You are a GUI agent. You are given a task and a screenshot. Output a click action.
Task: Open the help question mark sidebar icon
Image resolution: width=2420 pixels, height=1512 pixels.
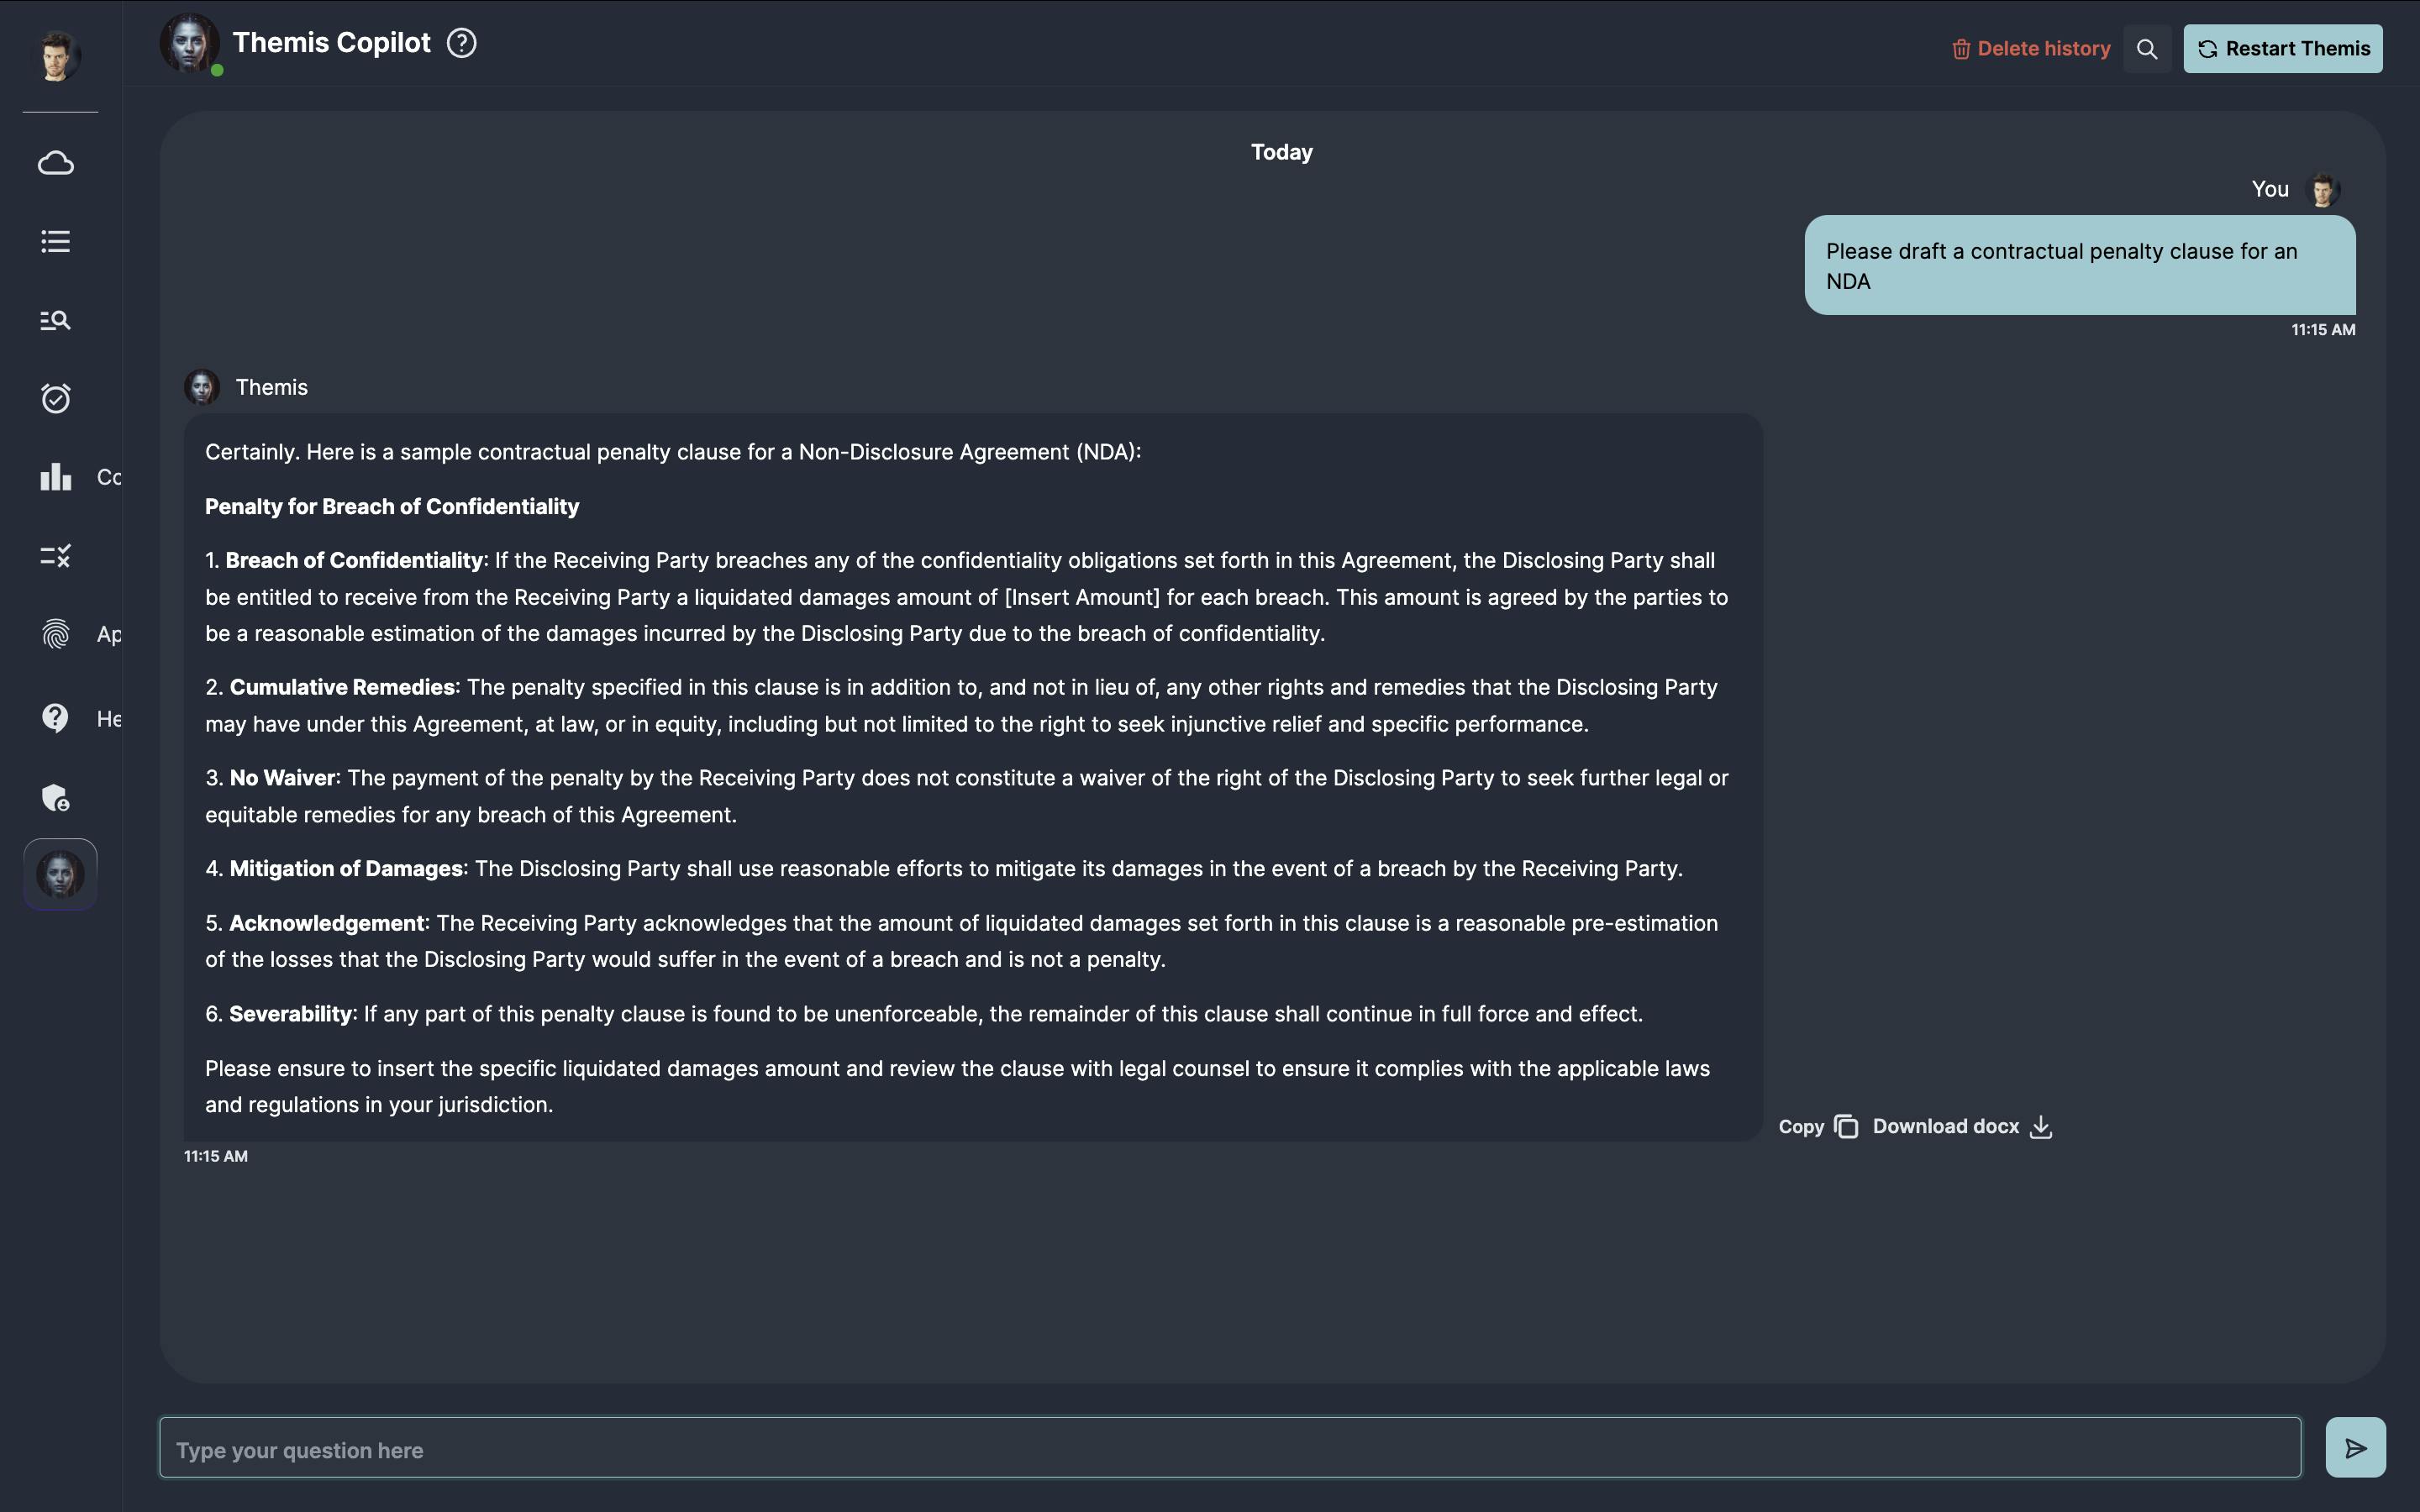pos(56,718)
